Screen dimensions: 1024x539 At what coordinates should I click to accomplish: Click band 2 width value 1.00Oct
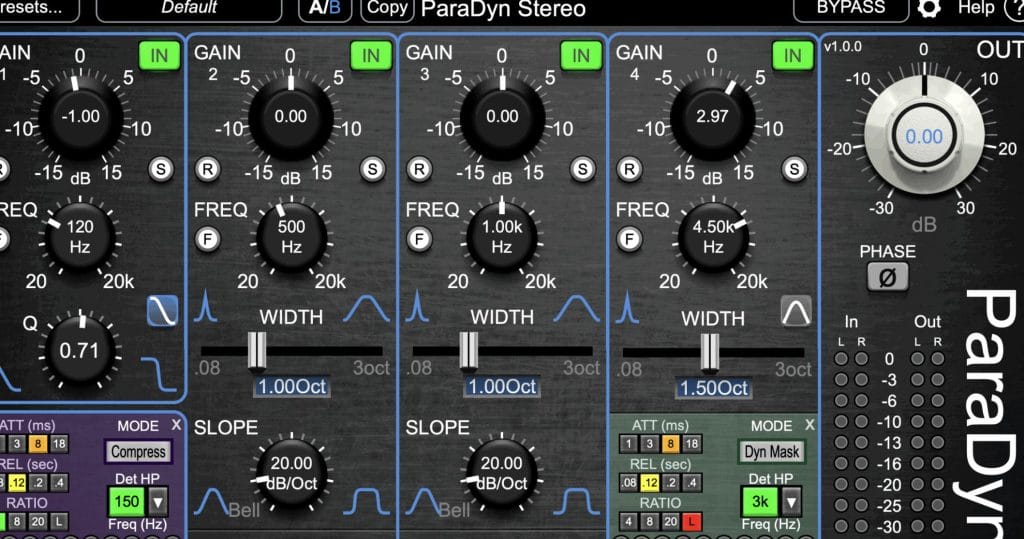pos(292,387)
